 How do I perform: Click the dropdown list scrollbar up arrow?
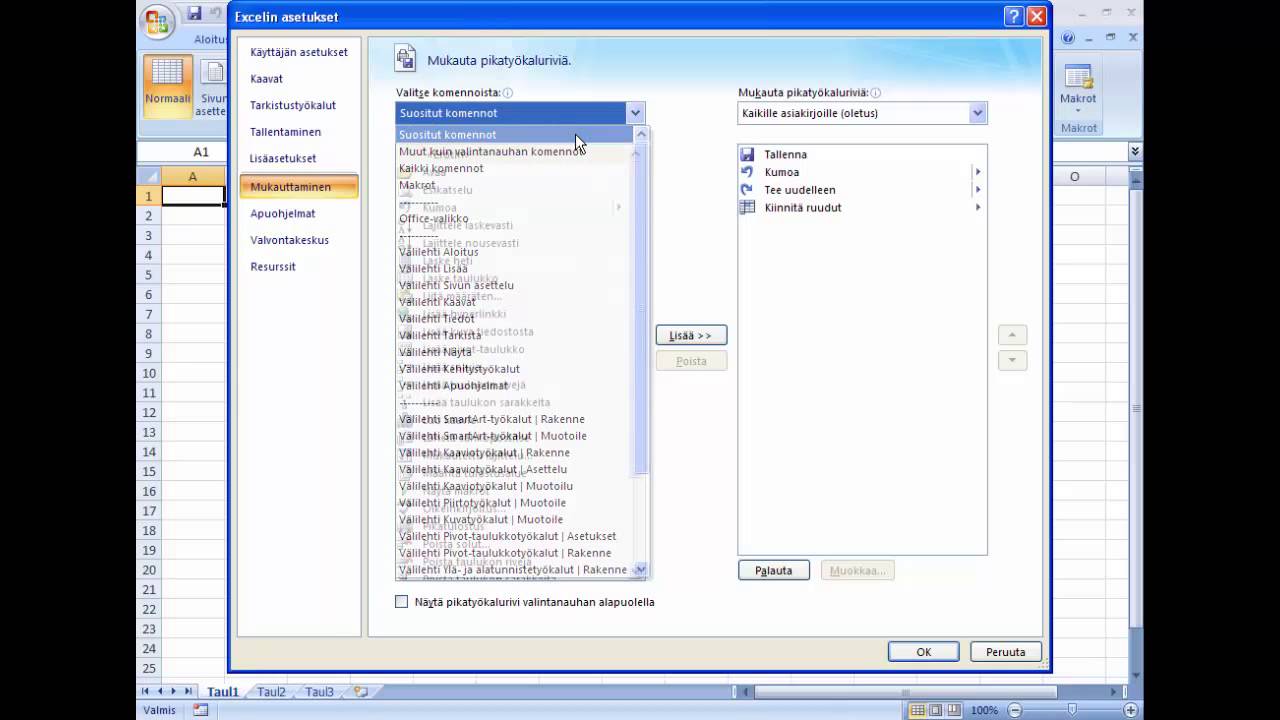641,134
